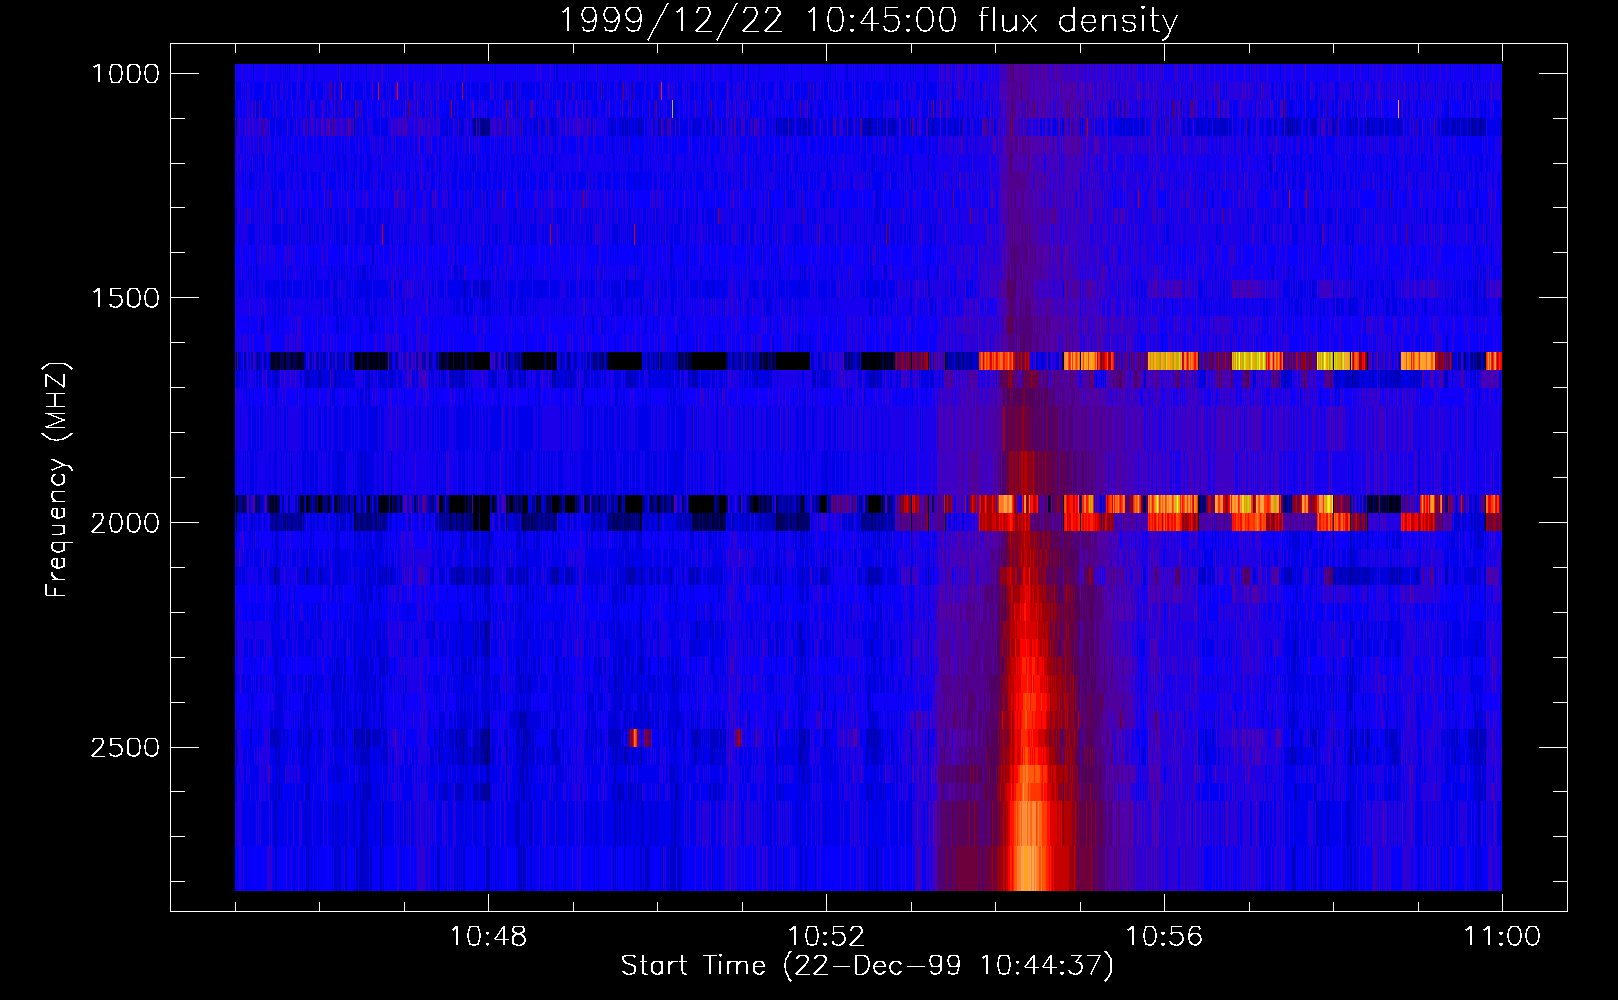Screen dimensions: 1618x1000
Task: Click the 1000 frequency tick label
Action: click(x=125, y=74)
